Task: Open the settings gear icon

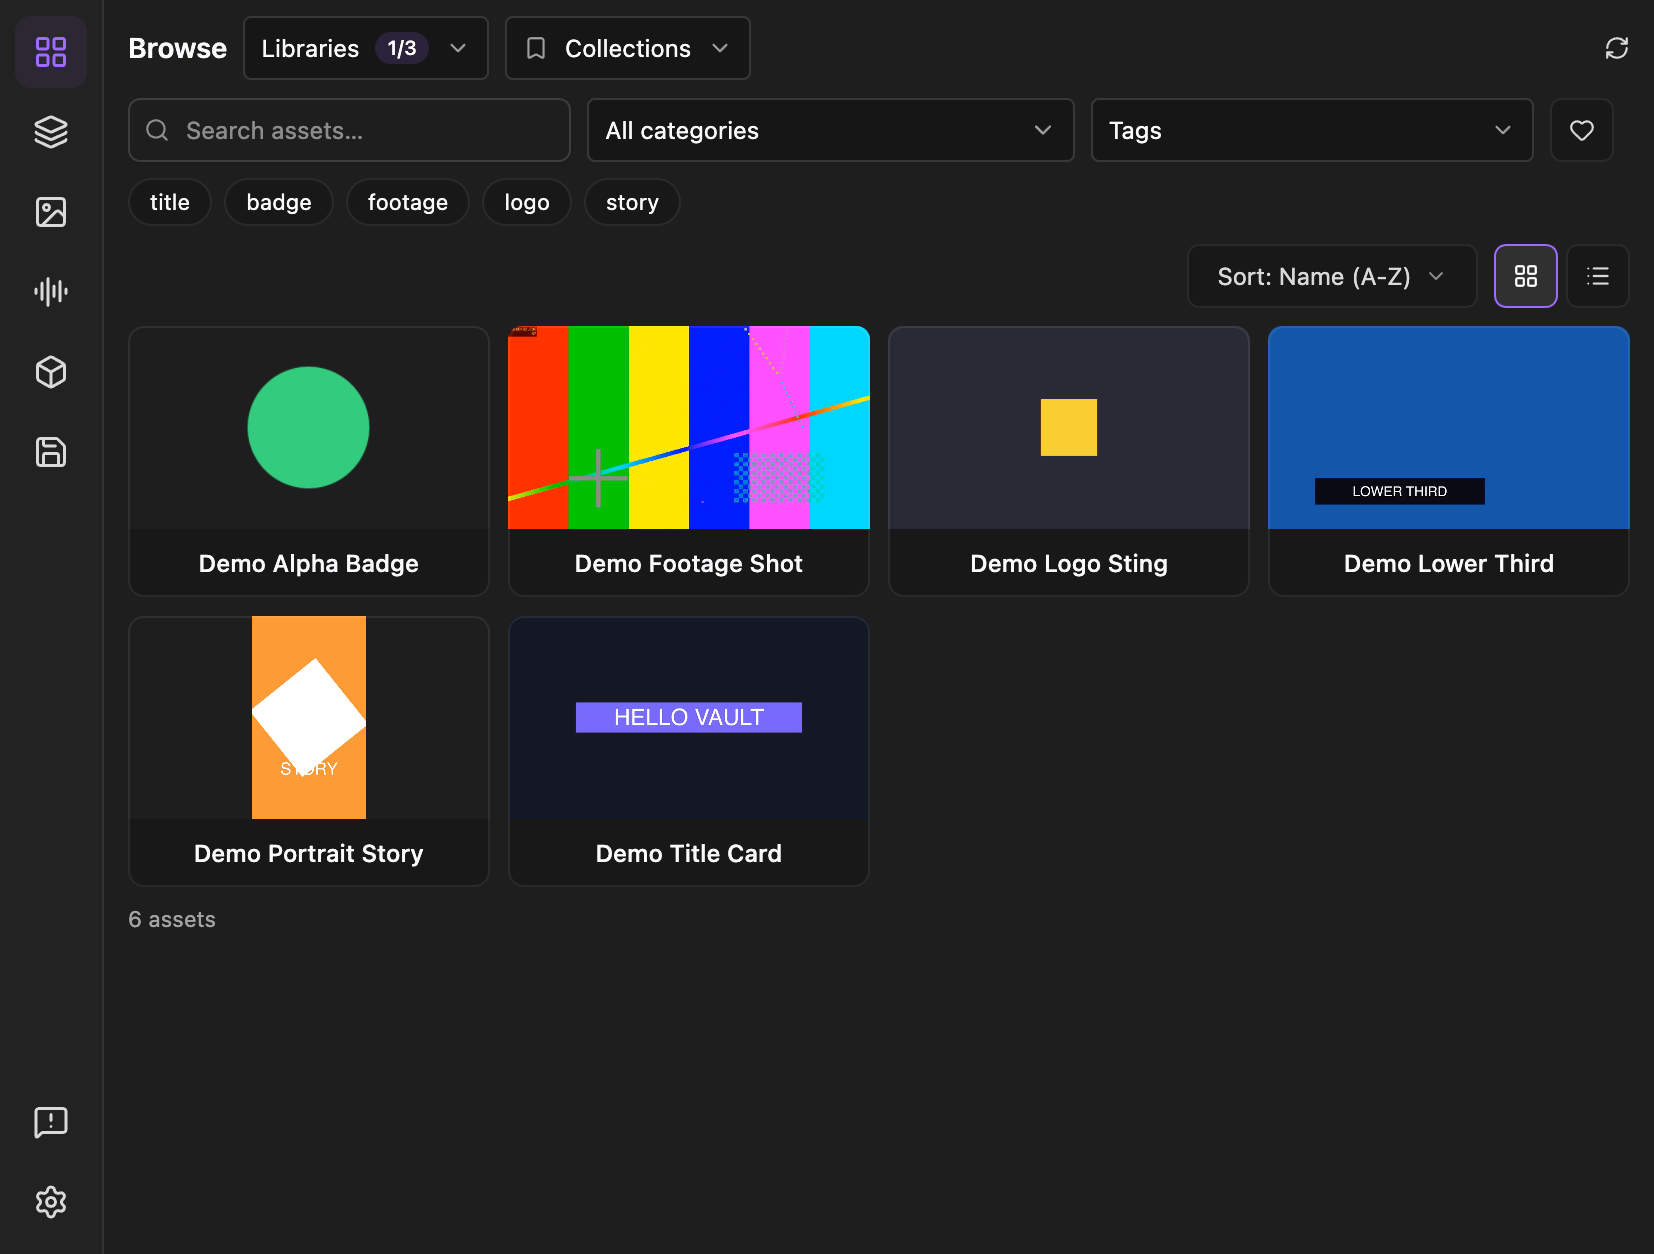Action: pos(51,1202)
